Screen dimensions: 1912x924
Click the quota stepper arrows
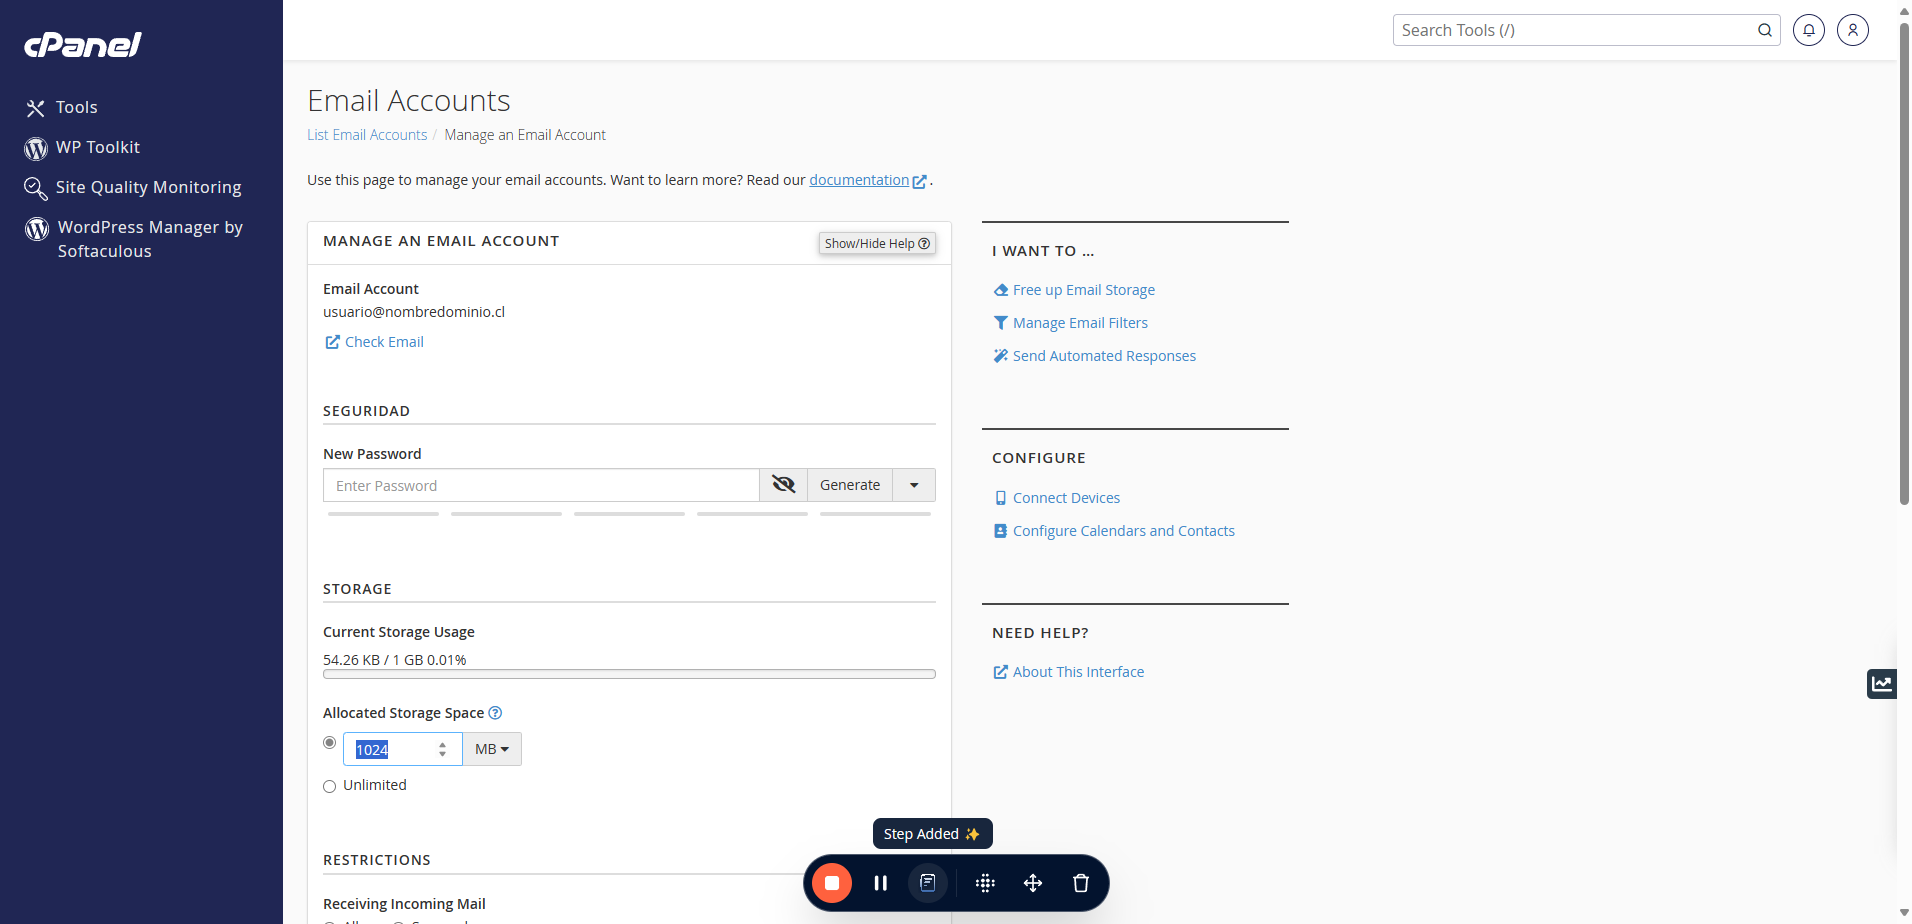pos(442,749)
